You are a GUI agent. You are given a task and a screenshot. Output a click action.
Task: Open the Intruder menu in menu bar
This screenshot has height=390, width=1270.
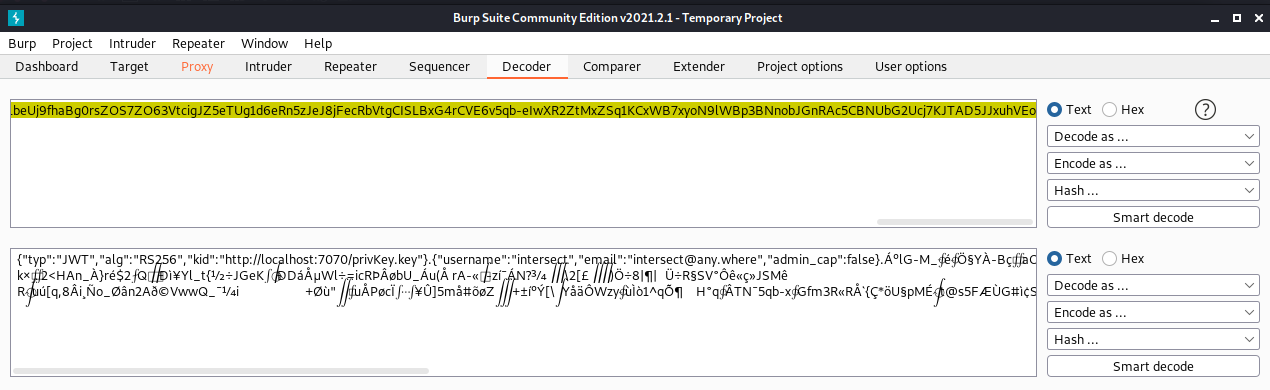click(x=132, y=44)
